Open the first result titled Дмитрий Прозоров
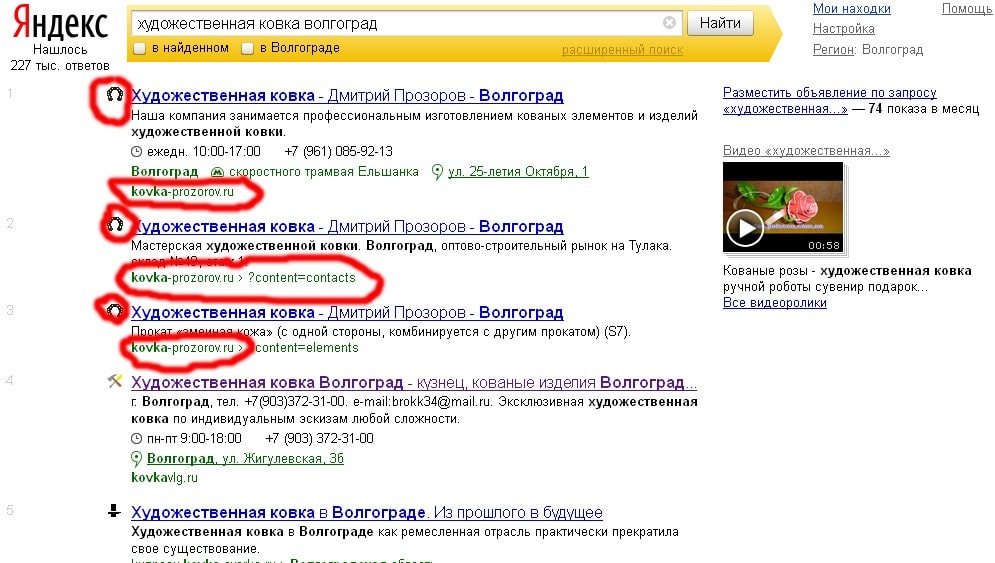995x563 pixels. click(x=347, y=95)
